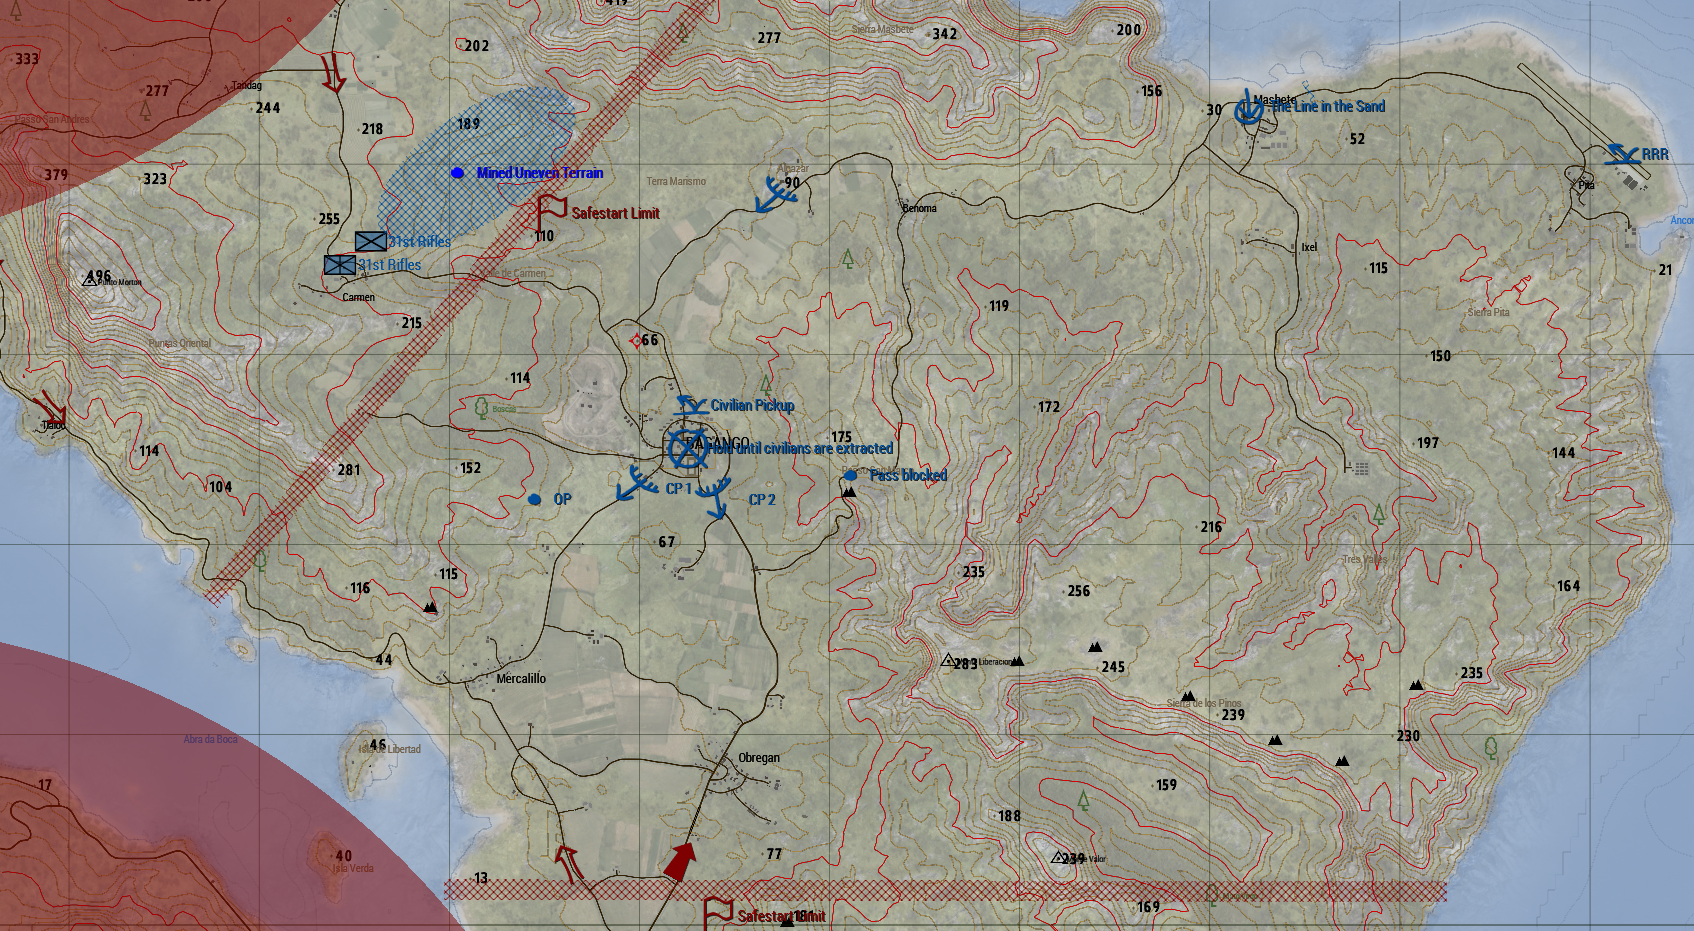
Task: Click the hill 188 elevation number
Action: click(x=1010, y=816)
